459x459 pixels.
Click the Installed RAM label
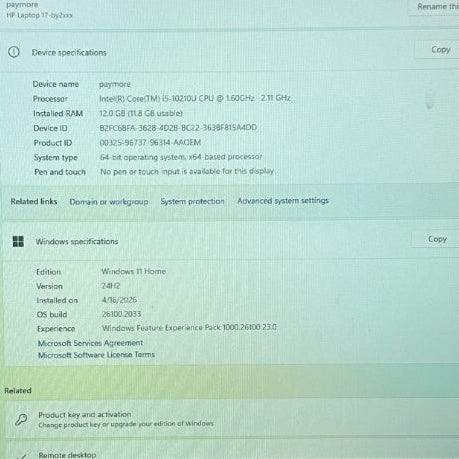coord(58,114)
